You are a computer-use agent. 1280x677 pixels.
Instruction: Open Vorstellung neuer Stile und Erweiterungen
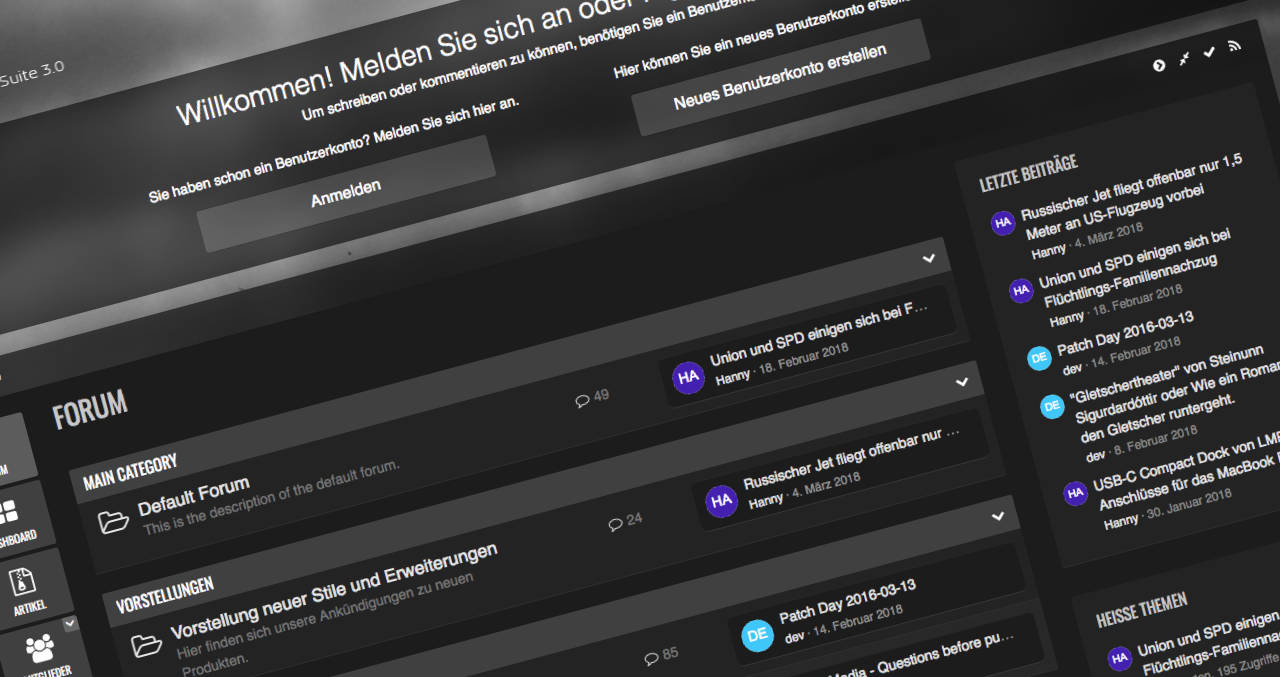point(334,592)
